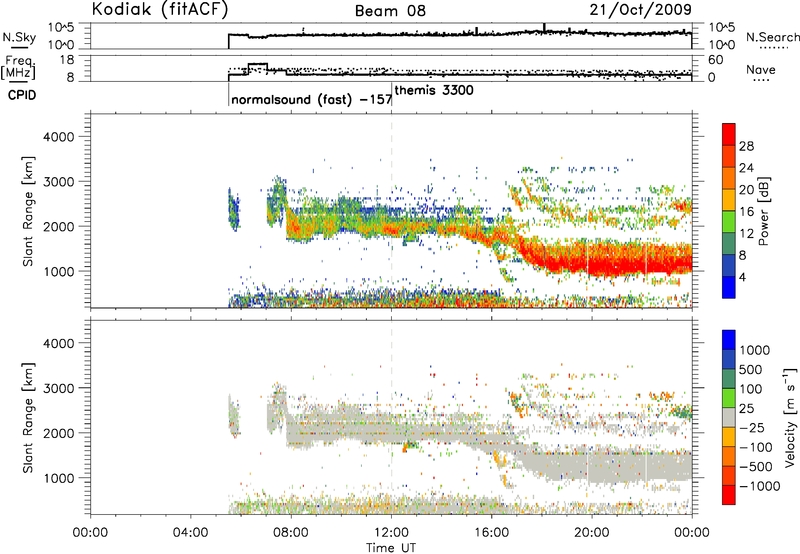The width and height of the screenshot is (800, 554).
Task: Click the 'Time UT' axis title
Action: (x=391, y=548)
